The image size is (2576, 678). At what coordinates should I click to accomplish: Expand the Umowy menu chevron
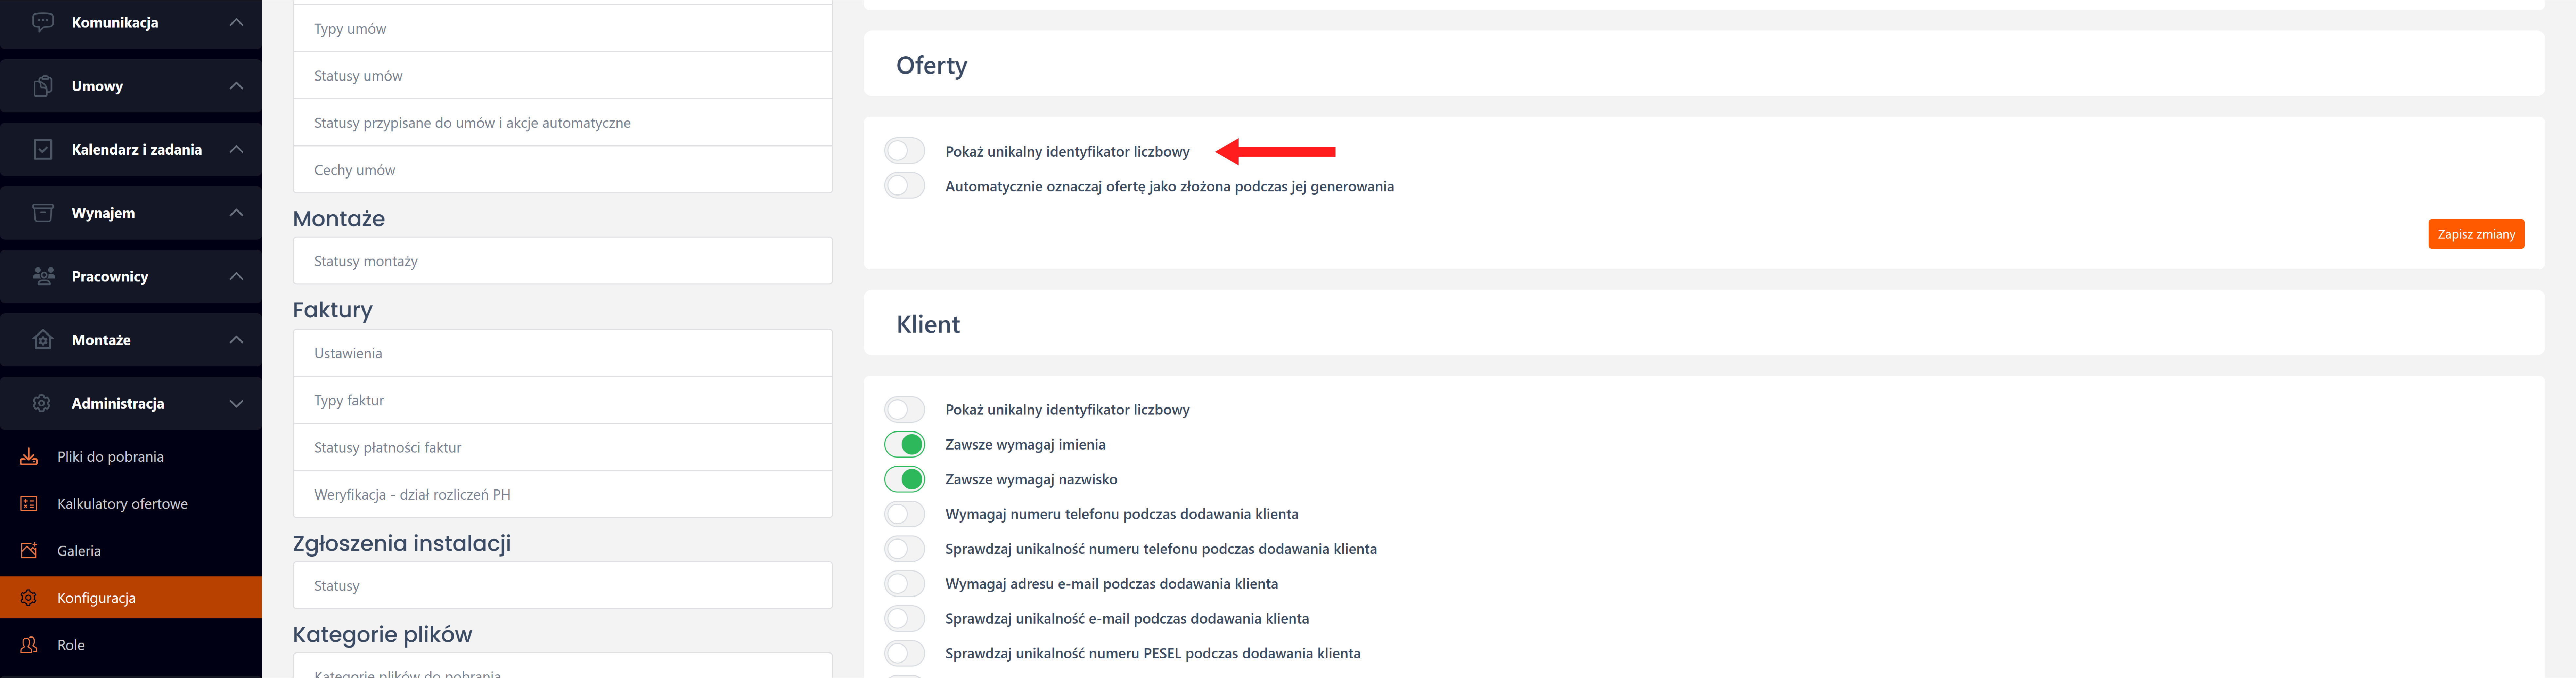(236, 86)
